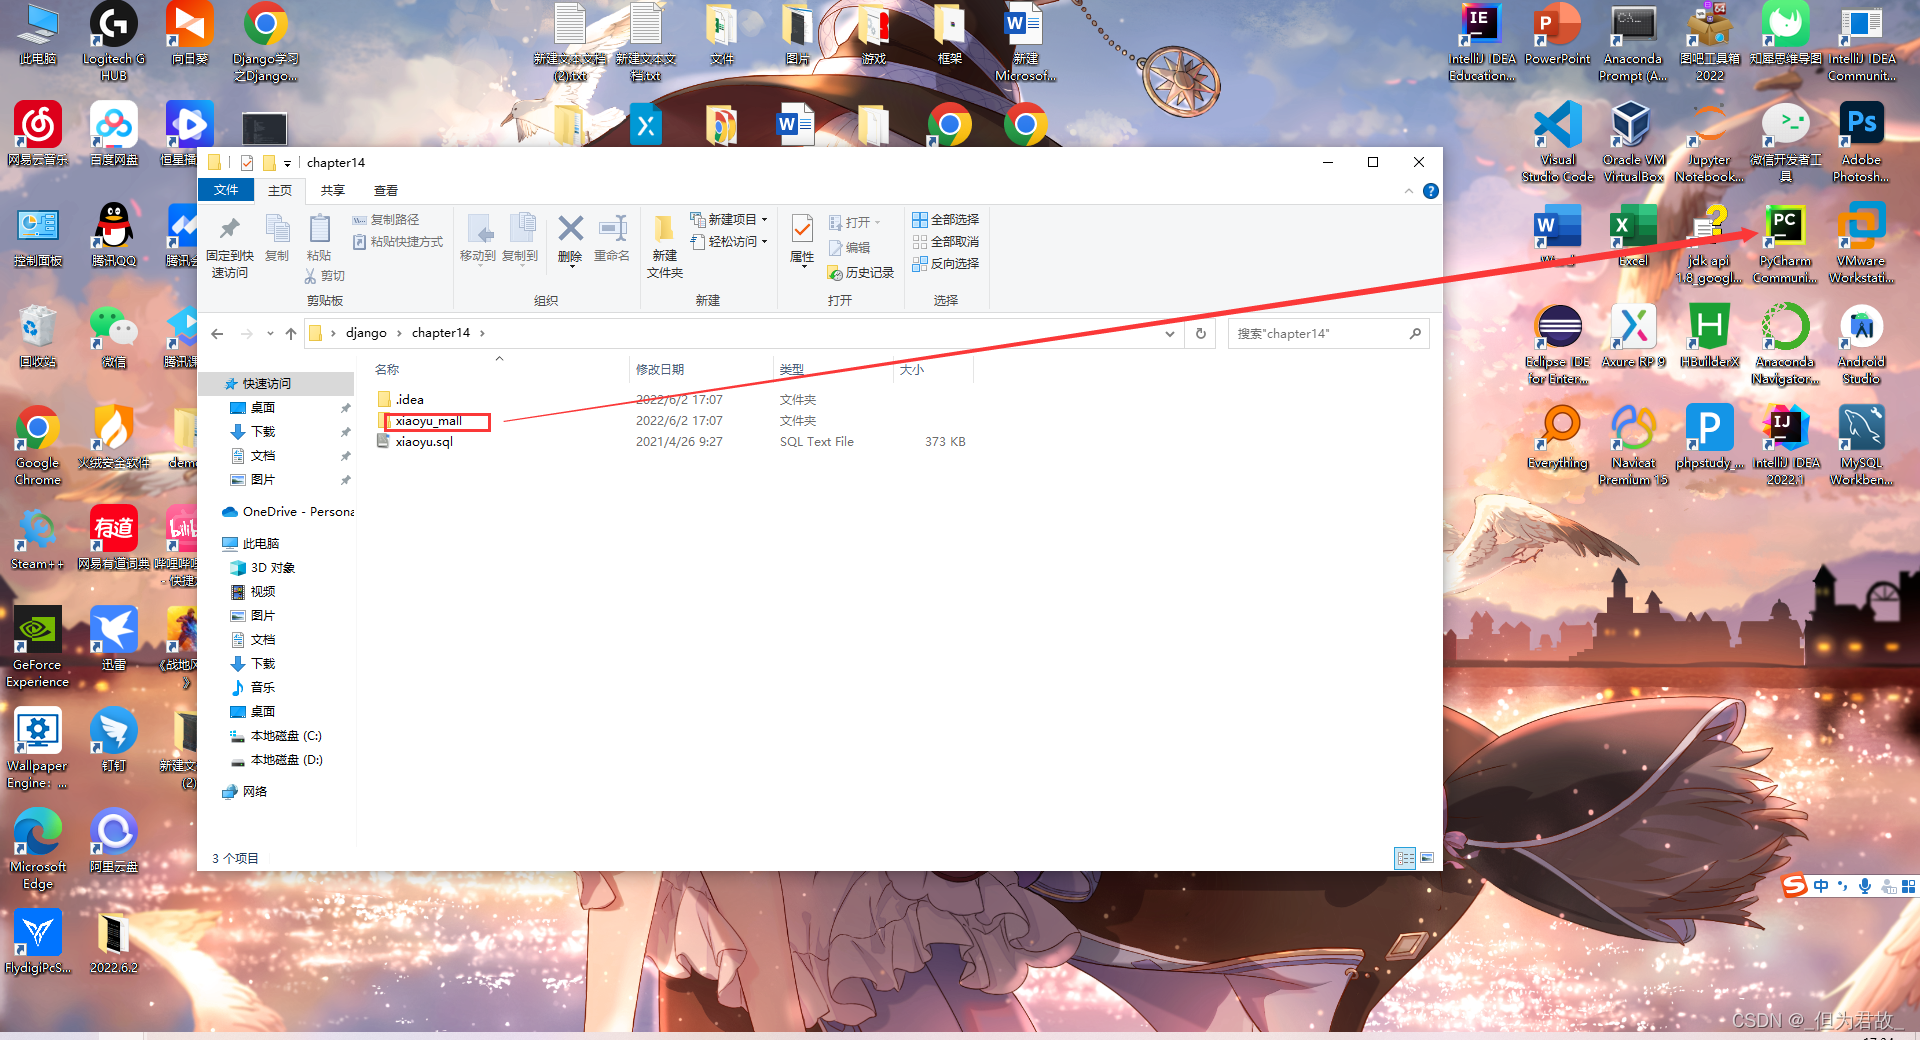Click the Properties (属性) icon
This screenshot has height=1040, width=1920.
coord(802,230)
